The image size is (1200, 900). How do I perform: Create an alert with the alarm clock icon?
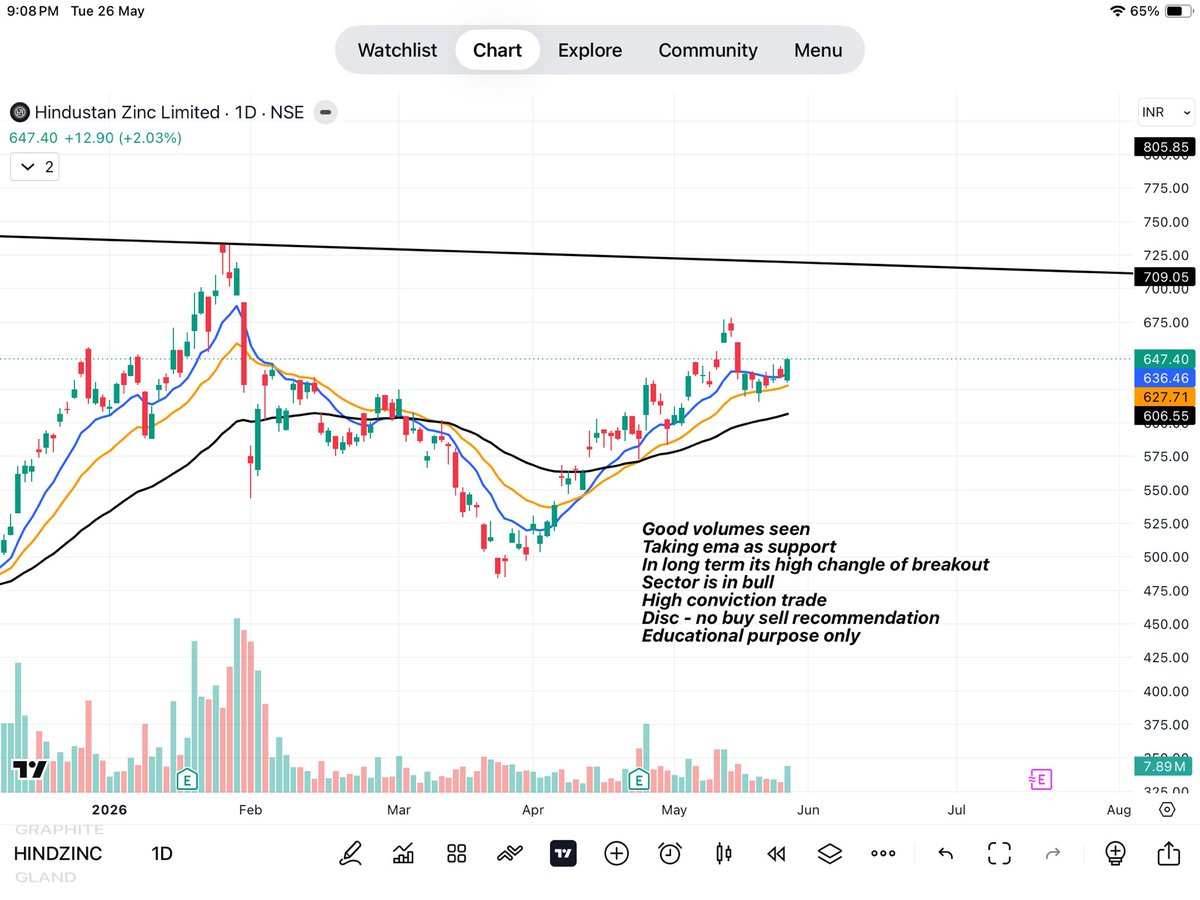[x=670, y=853]
